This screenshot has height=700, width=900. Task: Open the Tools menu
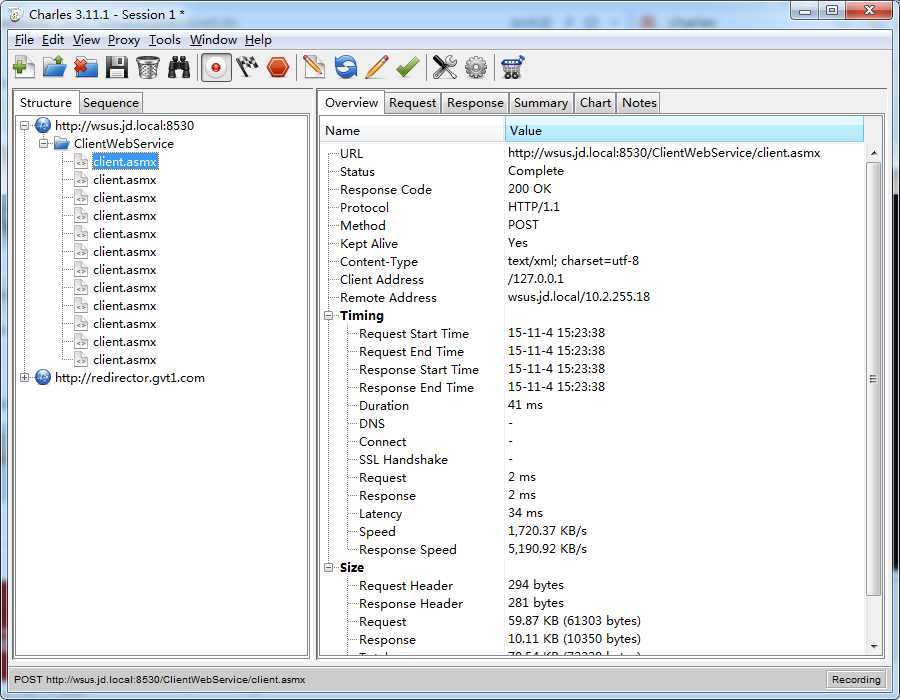pos(165,40)
